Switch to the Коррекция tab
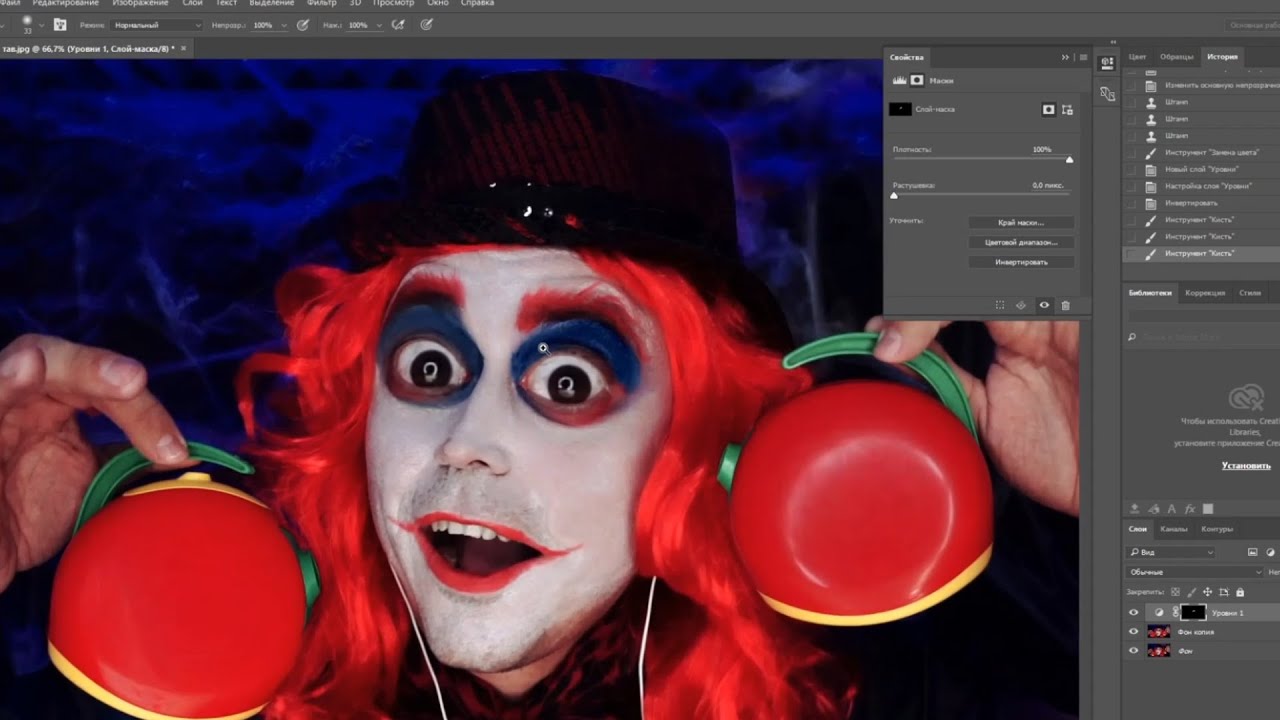1280x720 pixels. pos(1205,293)
